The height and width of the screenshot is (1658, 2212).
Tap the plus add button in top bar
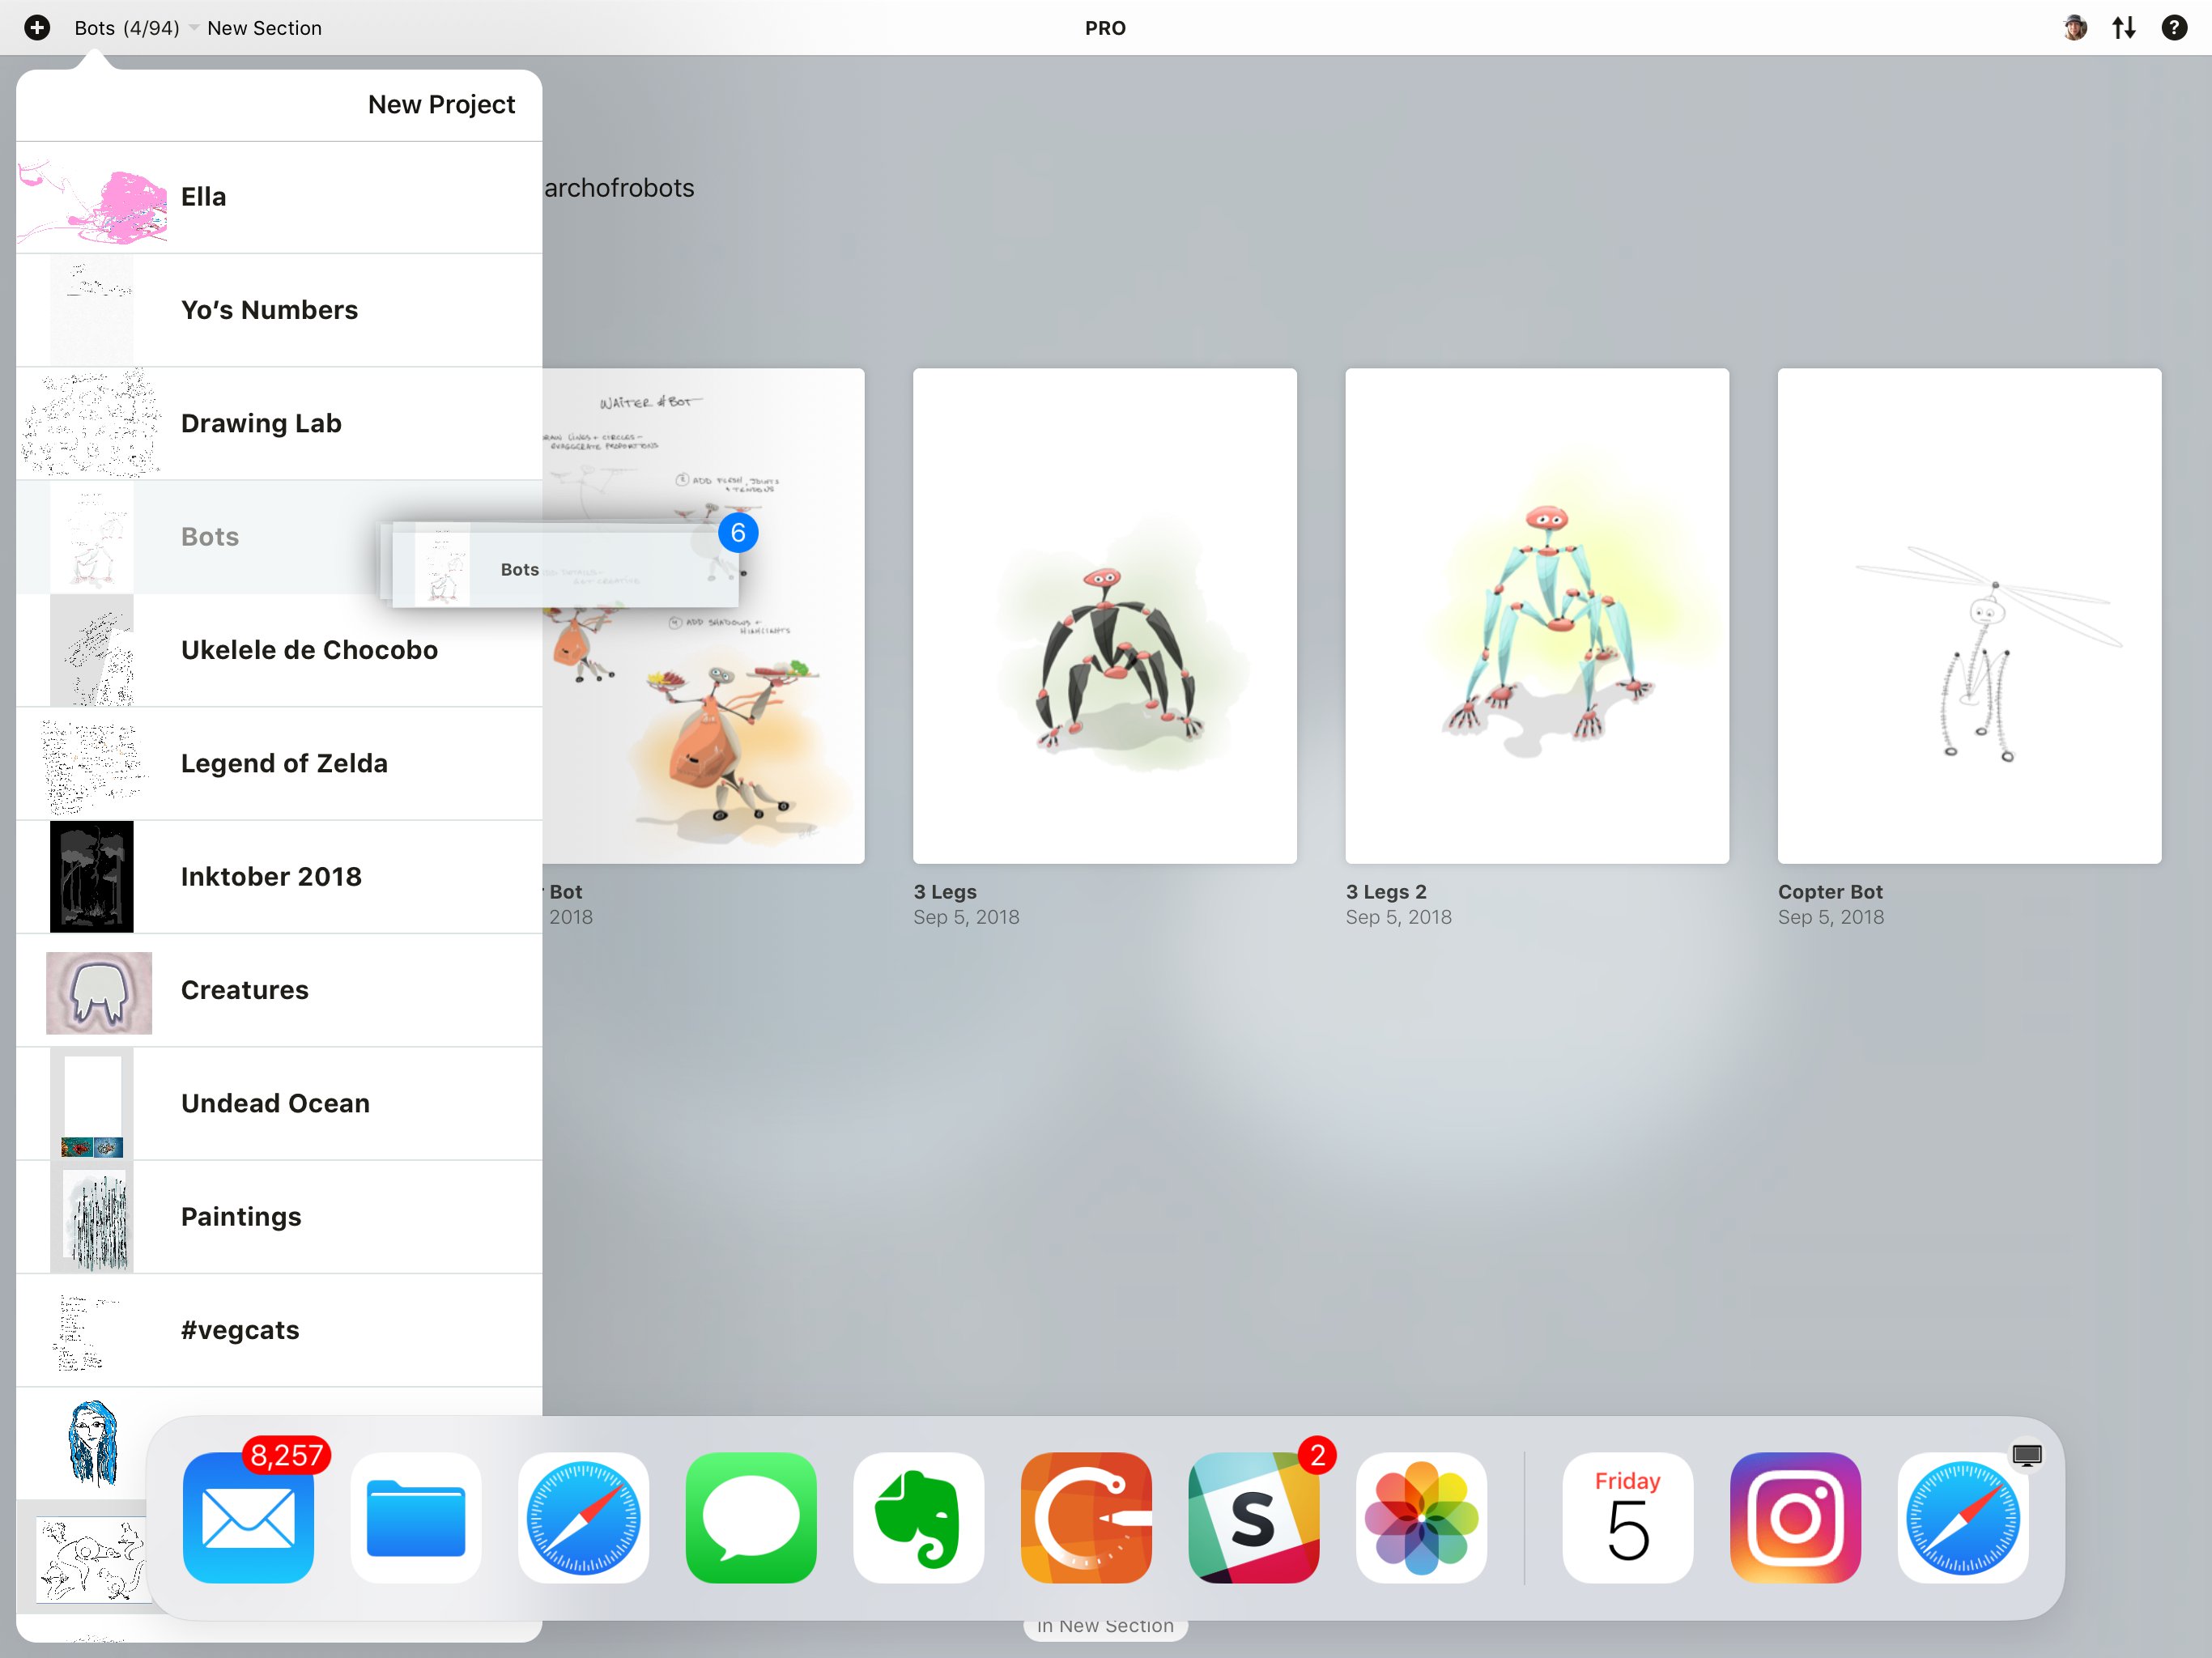(x=37, y=28)
